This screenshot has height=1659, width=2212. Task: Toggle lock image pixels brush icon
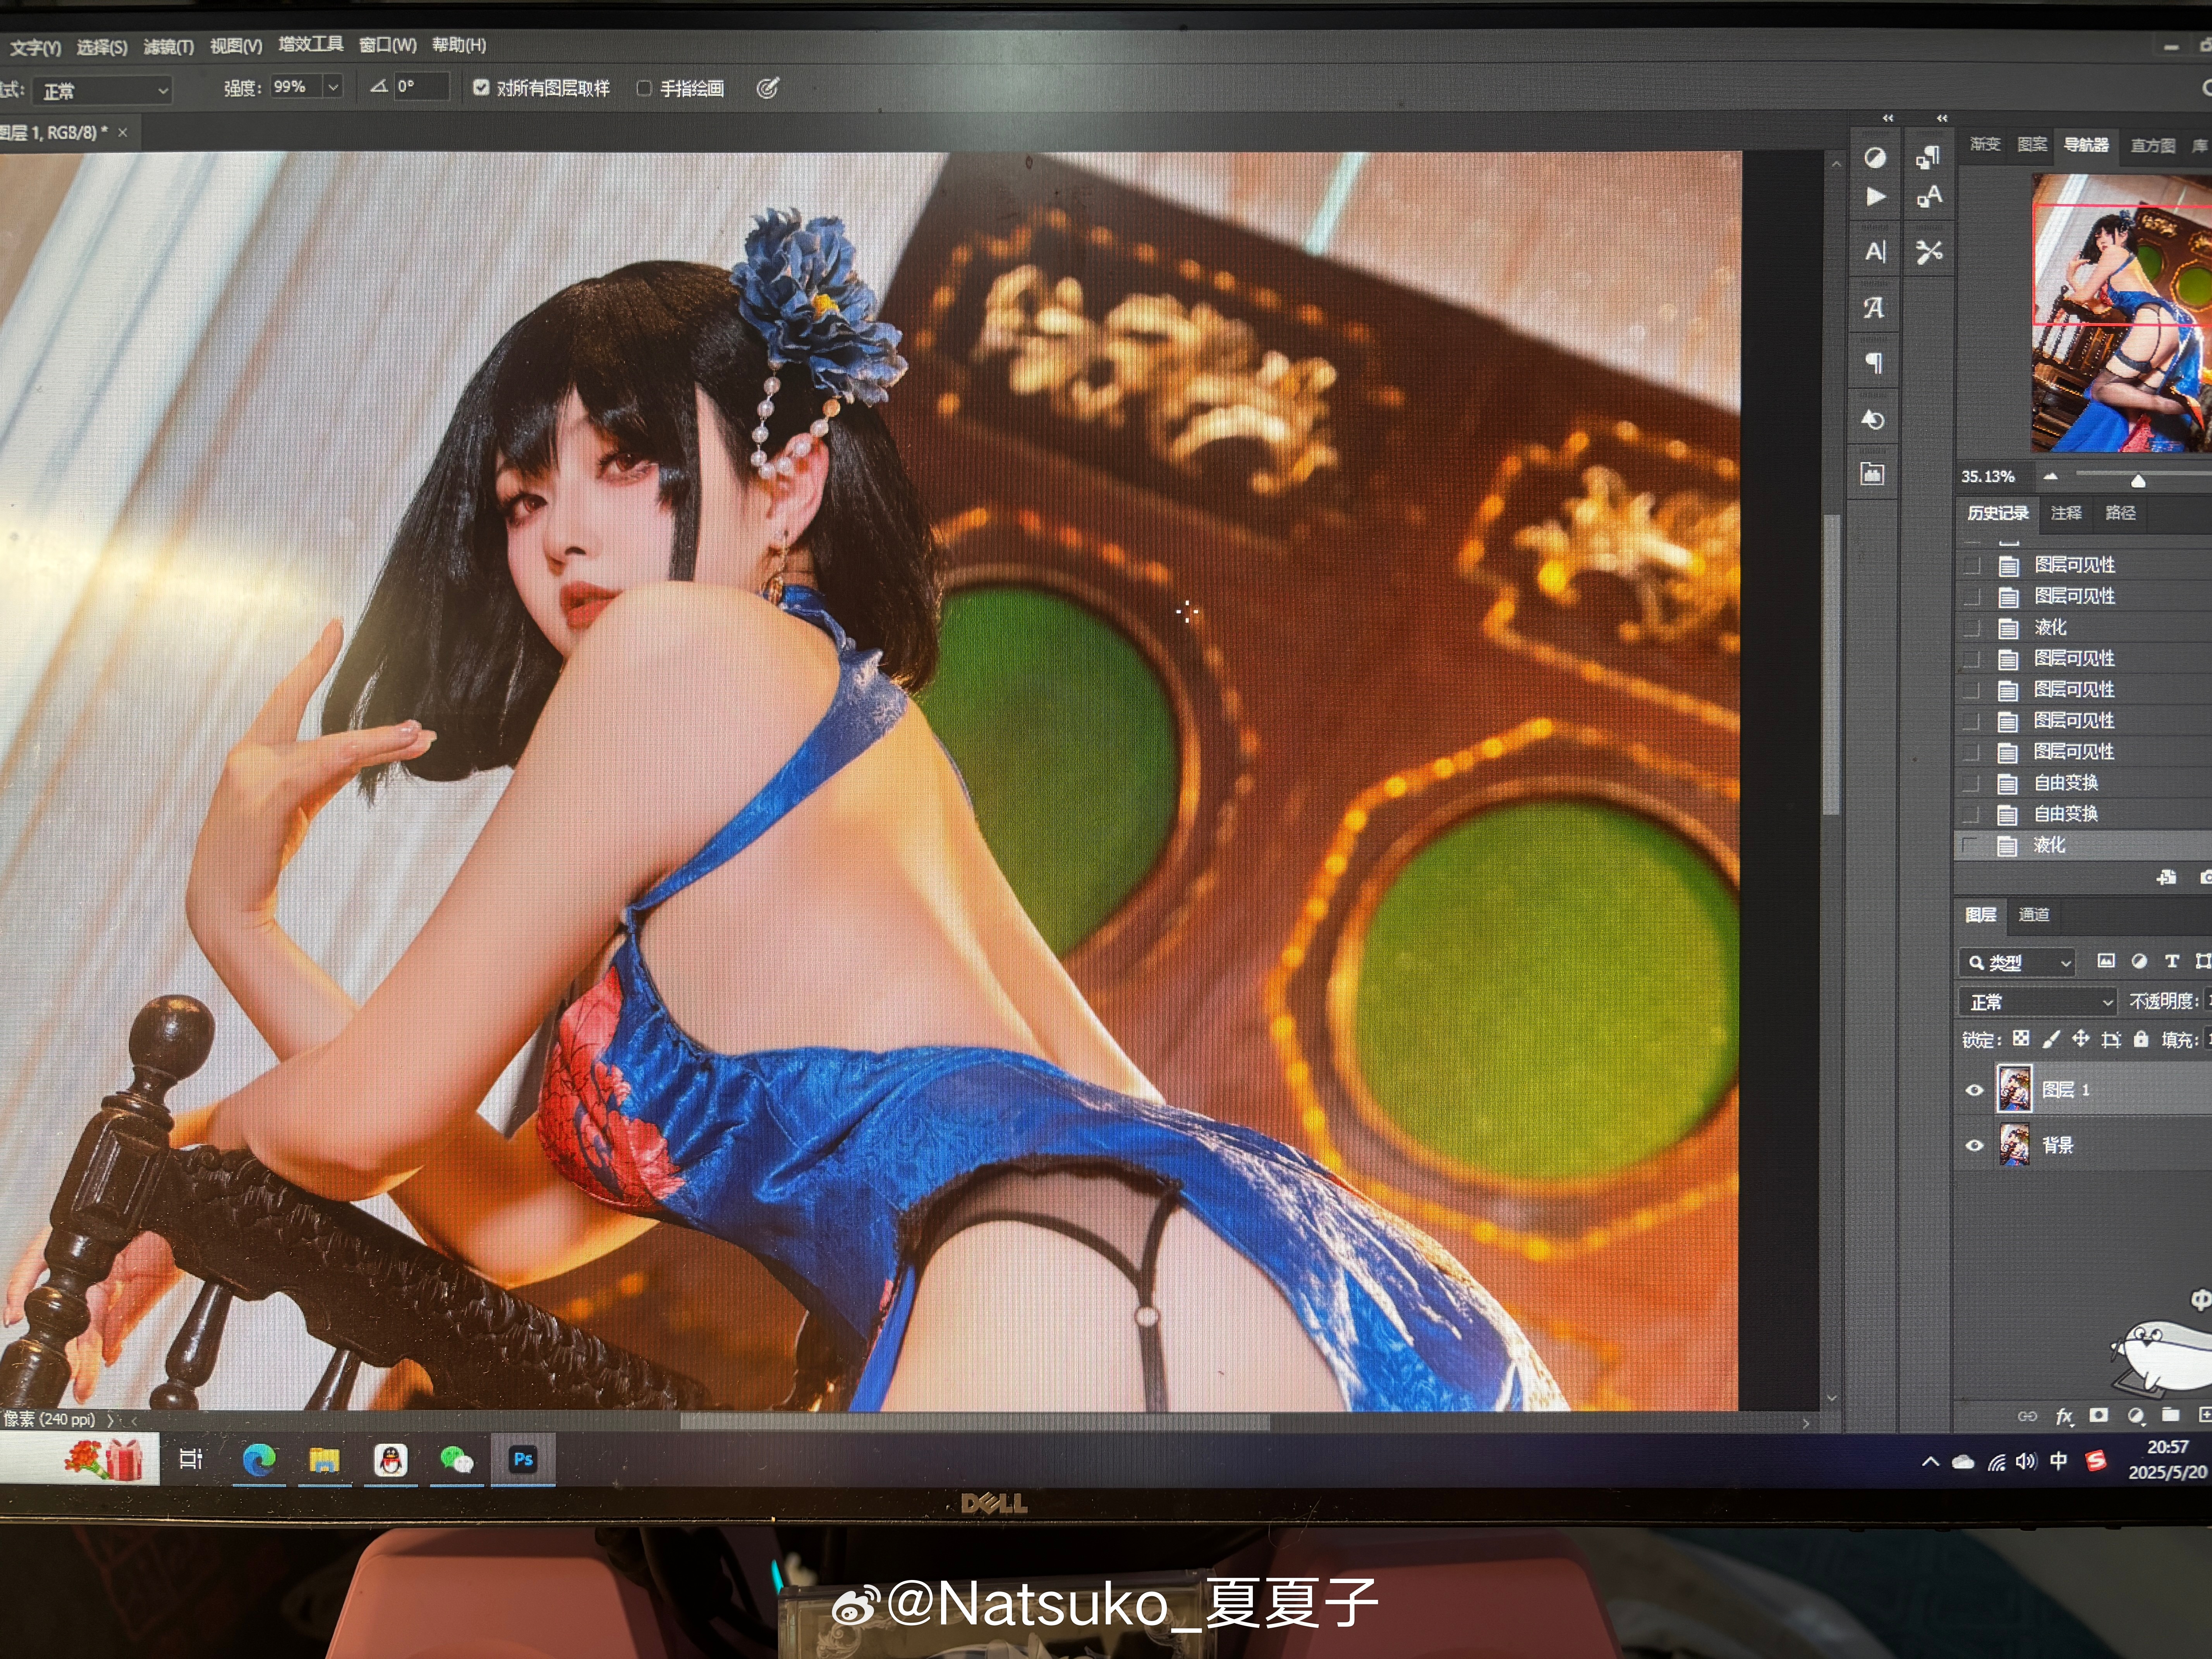point(2051,1039)
